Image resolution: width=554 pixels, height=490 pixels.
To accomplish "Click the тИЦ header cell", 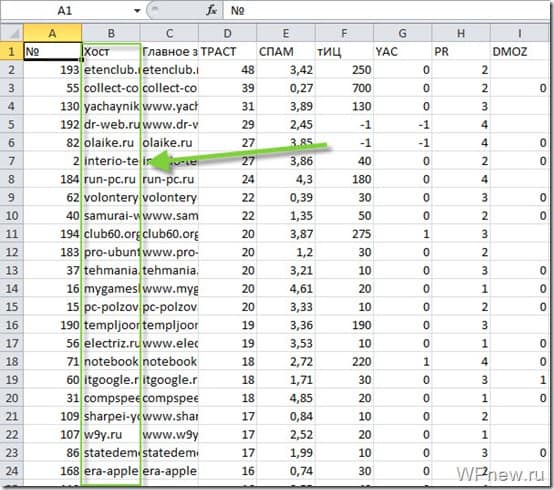I will coord(344,52).
